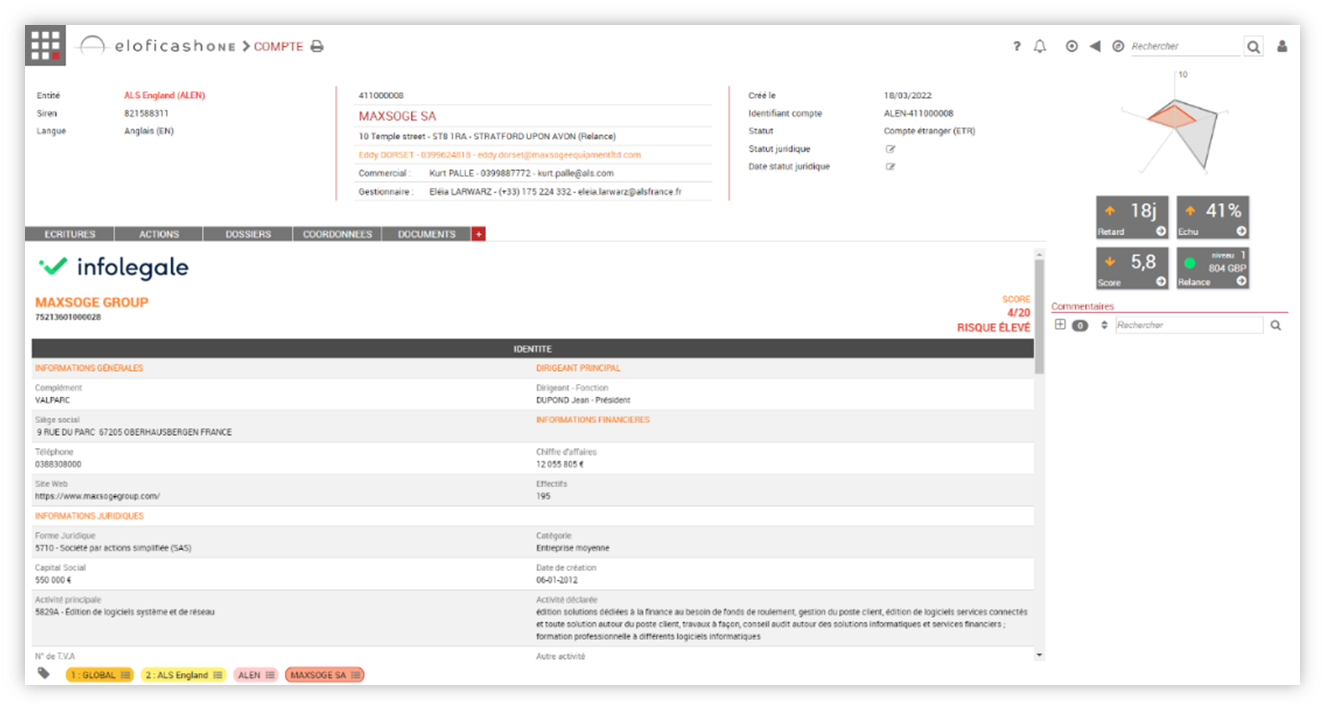
Task: Toggle the comments sort order arrows
Action: 1104,324
